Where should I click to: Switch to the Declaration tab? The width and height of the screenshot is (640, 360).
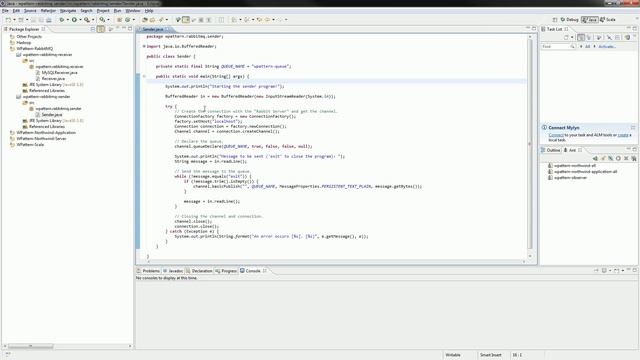(x=199, y=271)
